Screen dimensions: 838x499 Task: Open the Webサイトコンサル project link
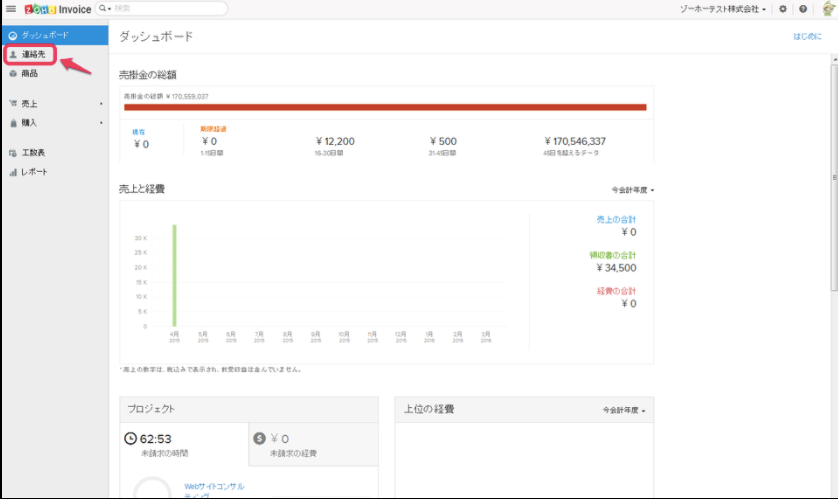(x=214, y=487)
